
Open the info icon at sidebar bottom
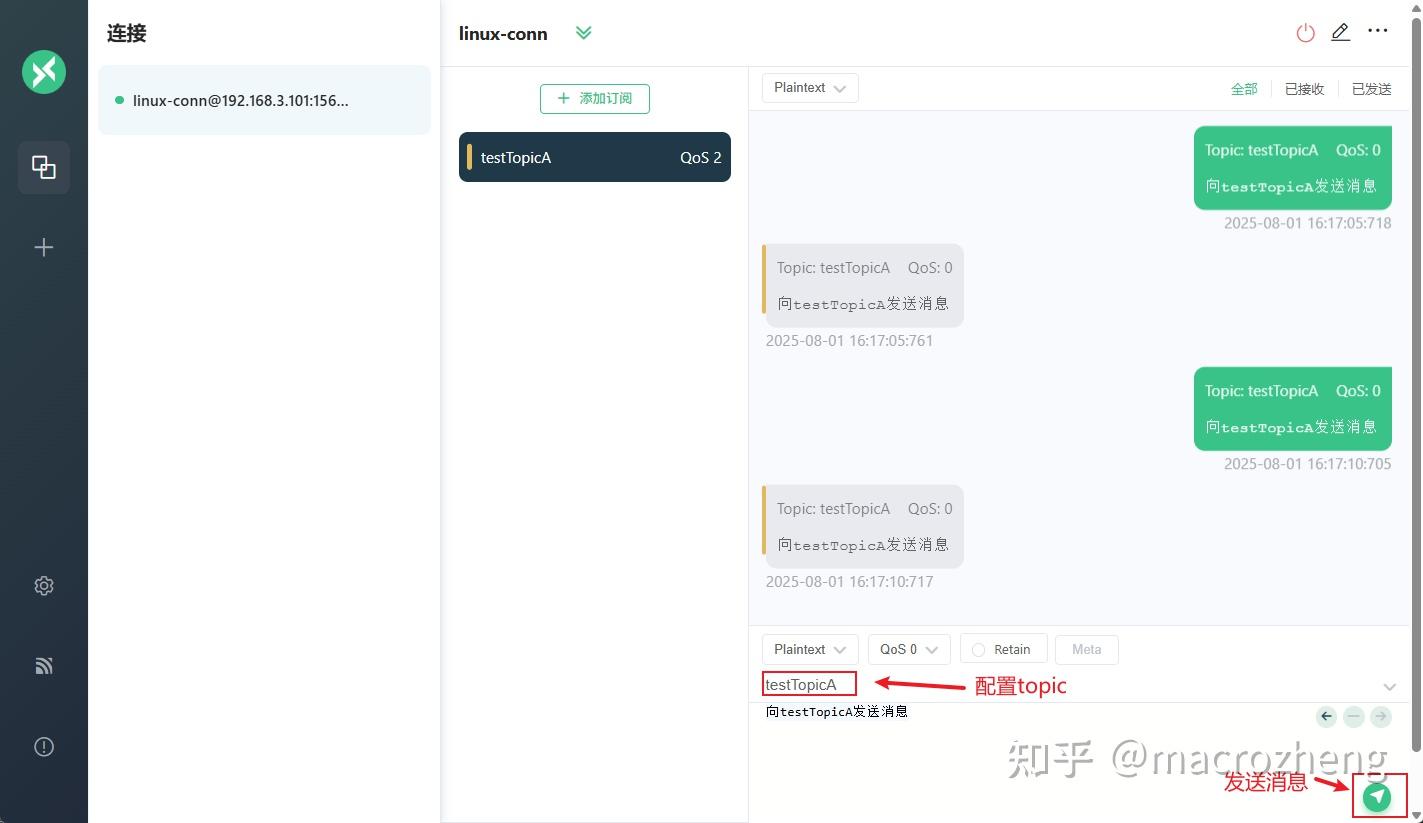[44, 746]
